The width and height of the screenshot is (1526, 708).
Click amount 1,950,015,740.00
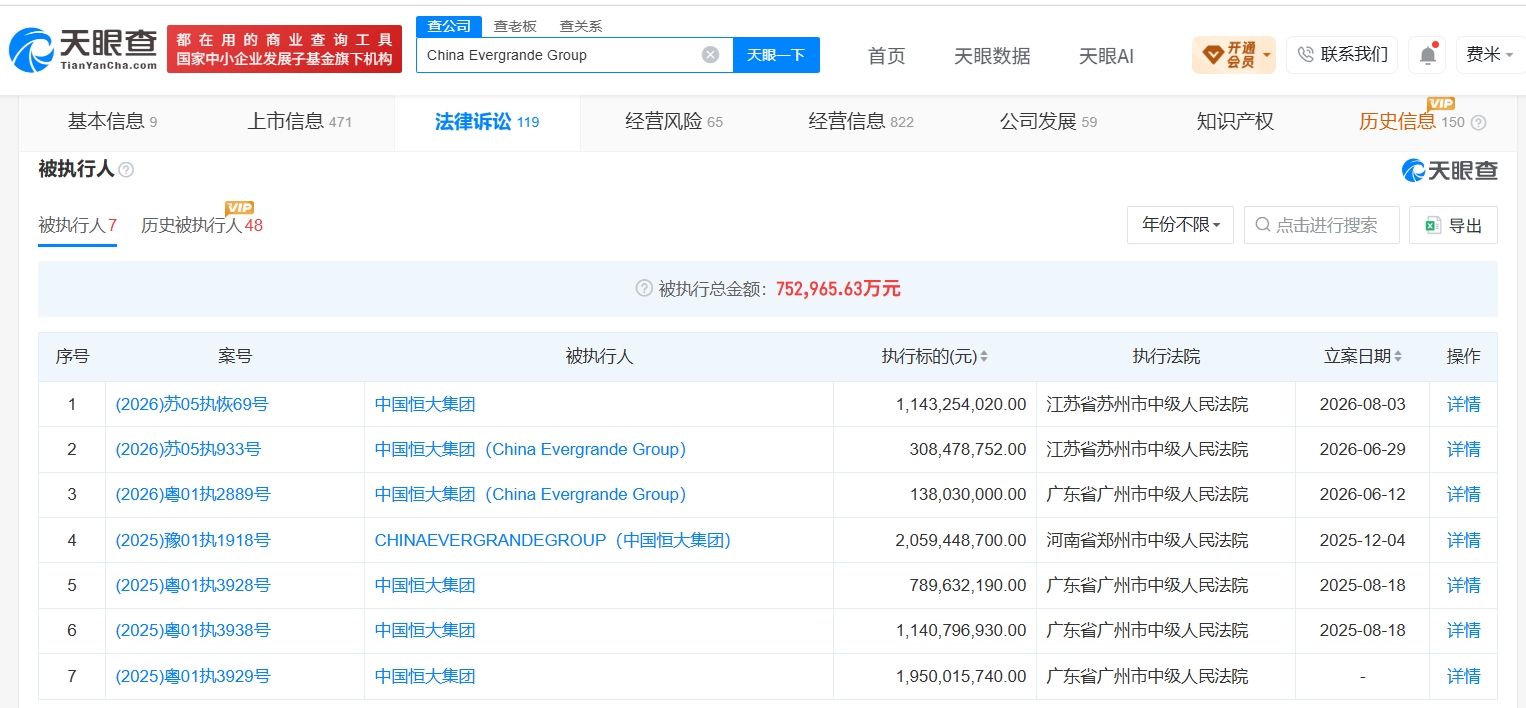961,676
